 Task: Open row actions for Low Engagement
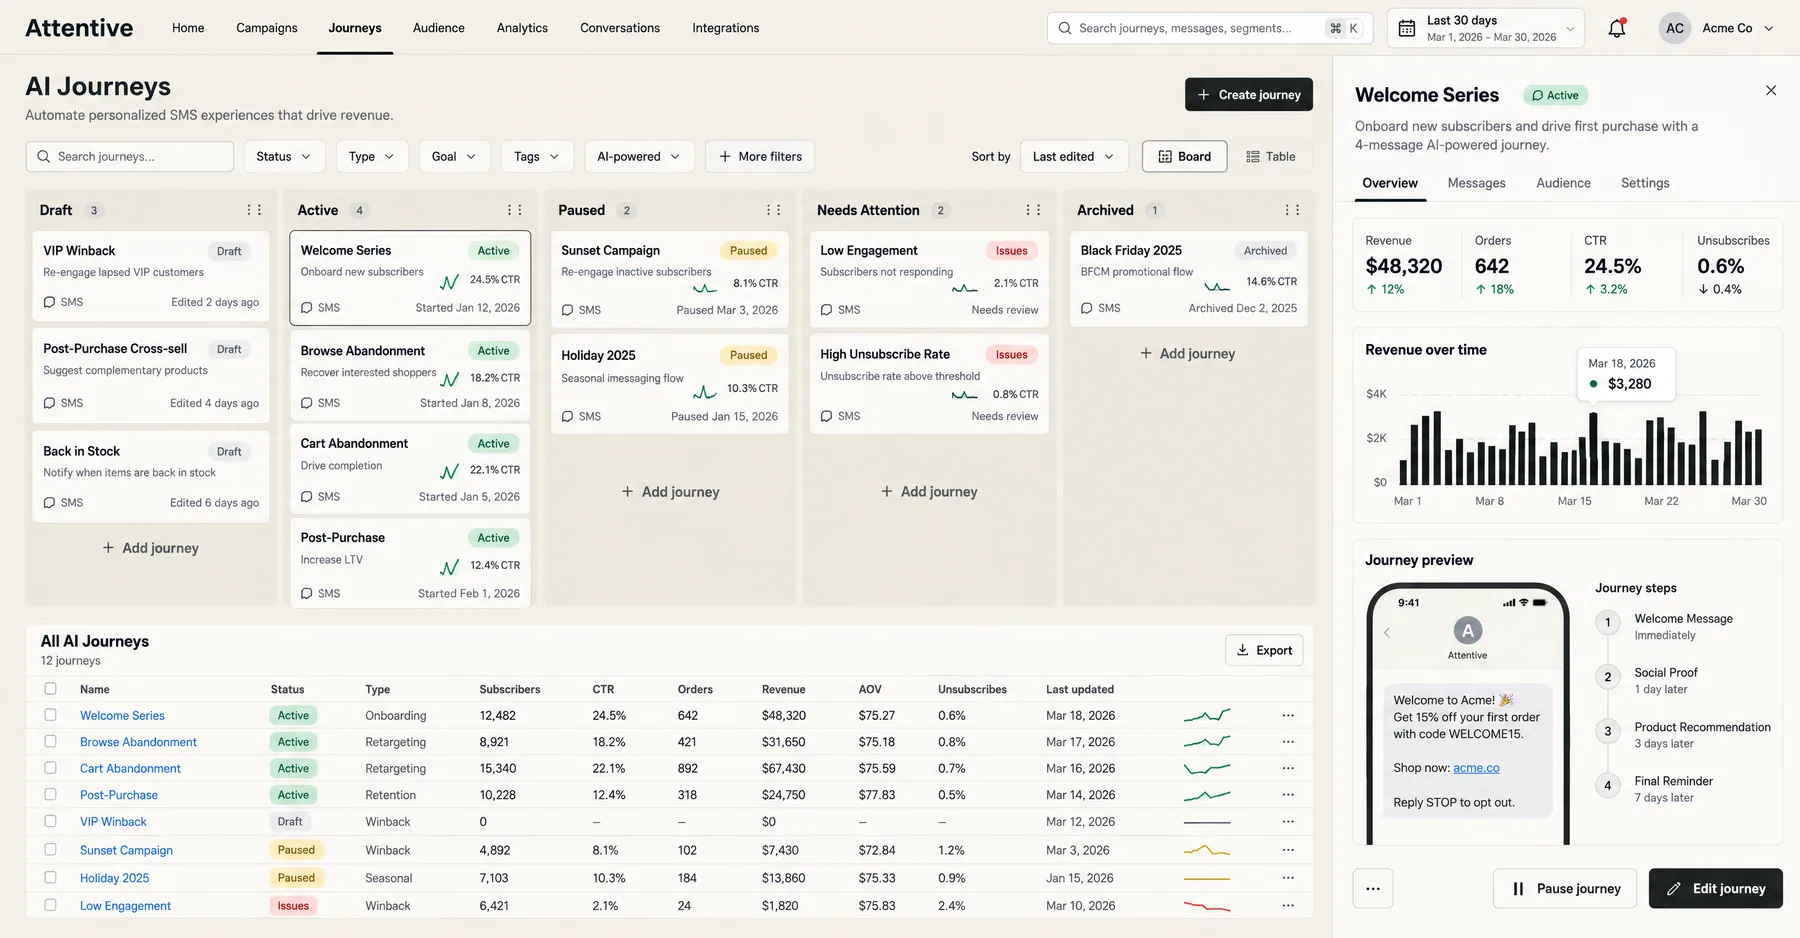pyautogui.click(x=1288, y=906)
